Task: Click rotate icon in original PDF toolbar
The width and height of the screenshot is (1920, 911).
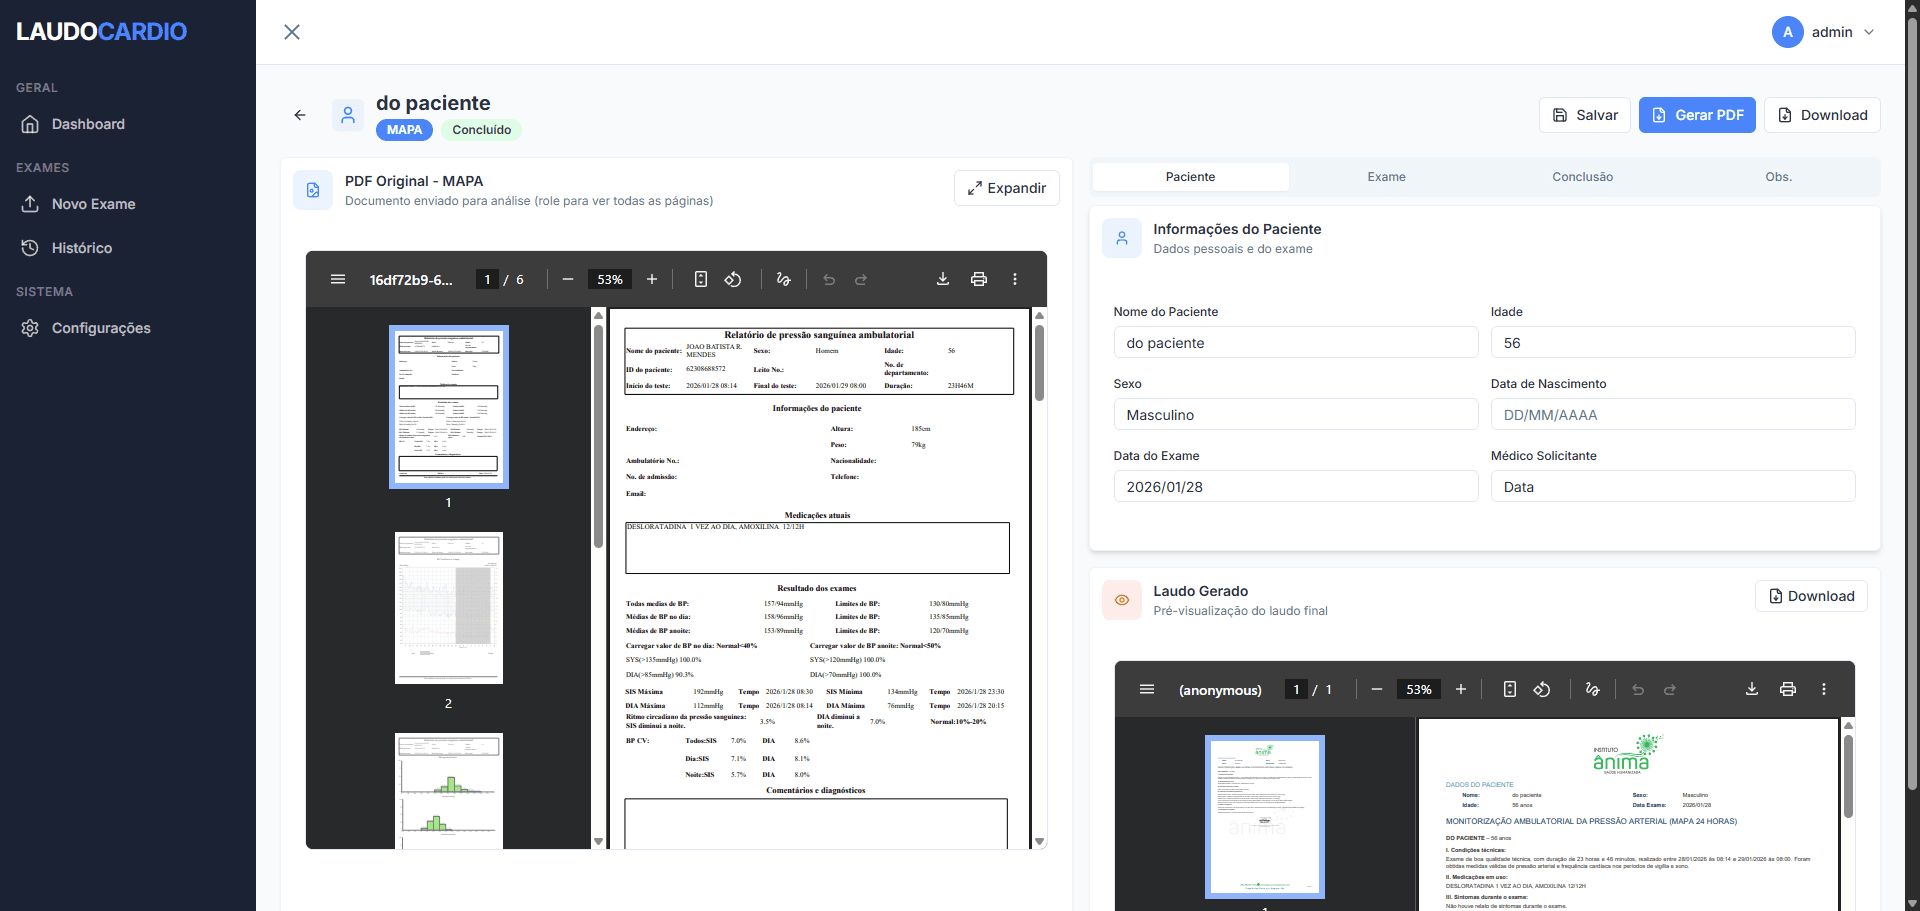Action: [733, 279]
